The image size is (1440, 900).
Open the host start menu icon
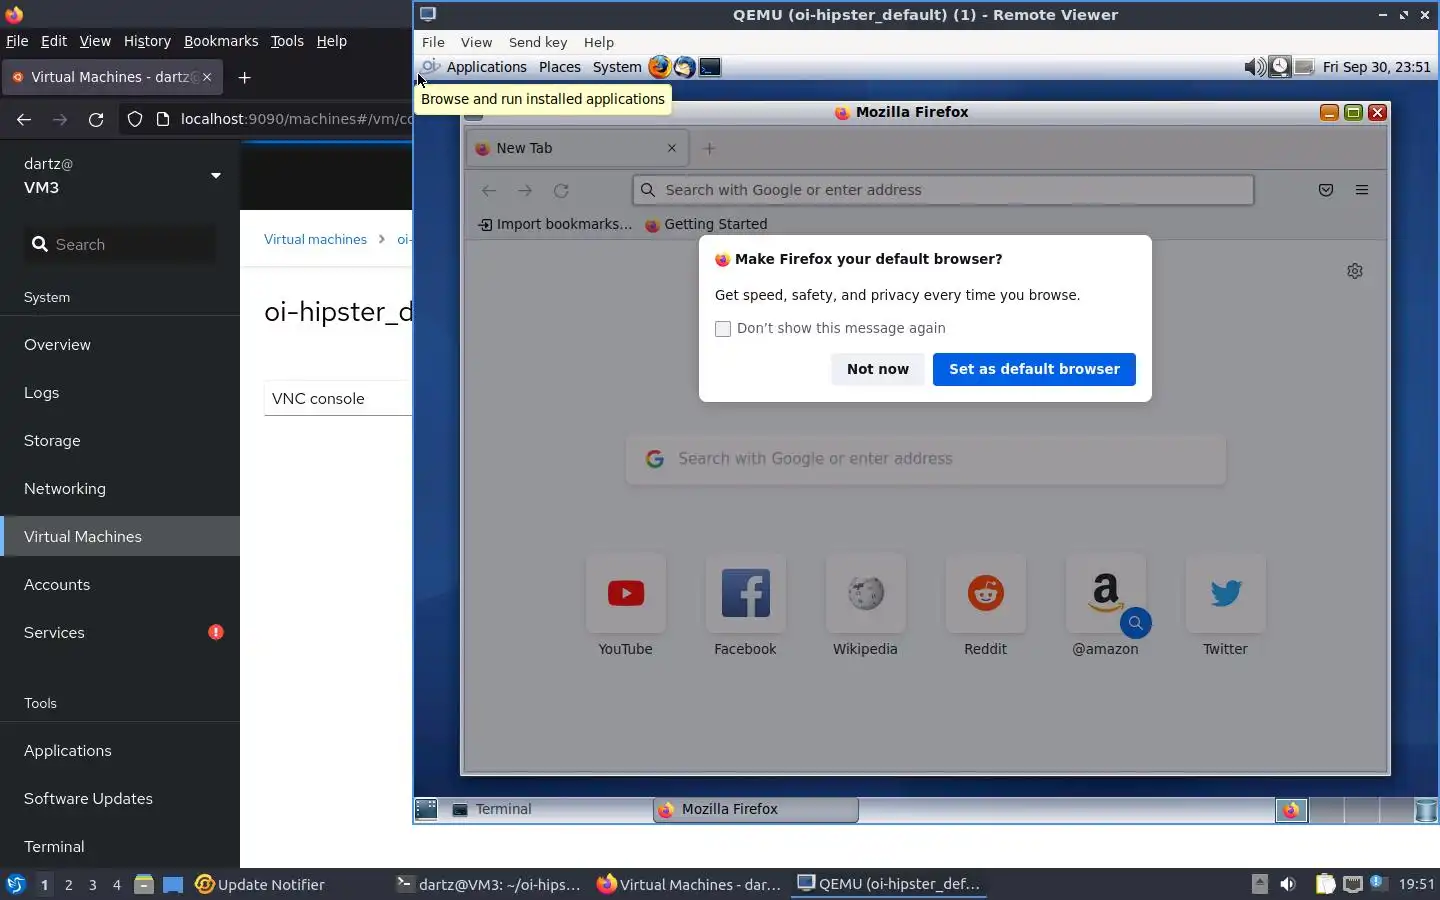16,884
